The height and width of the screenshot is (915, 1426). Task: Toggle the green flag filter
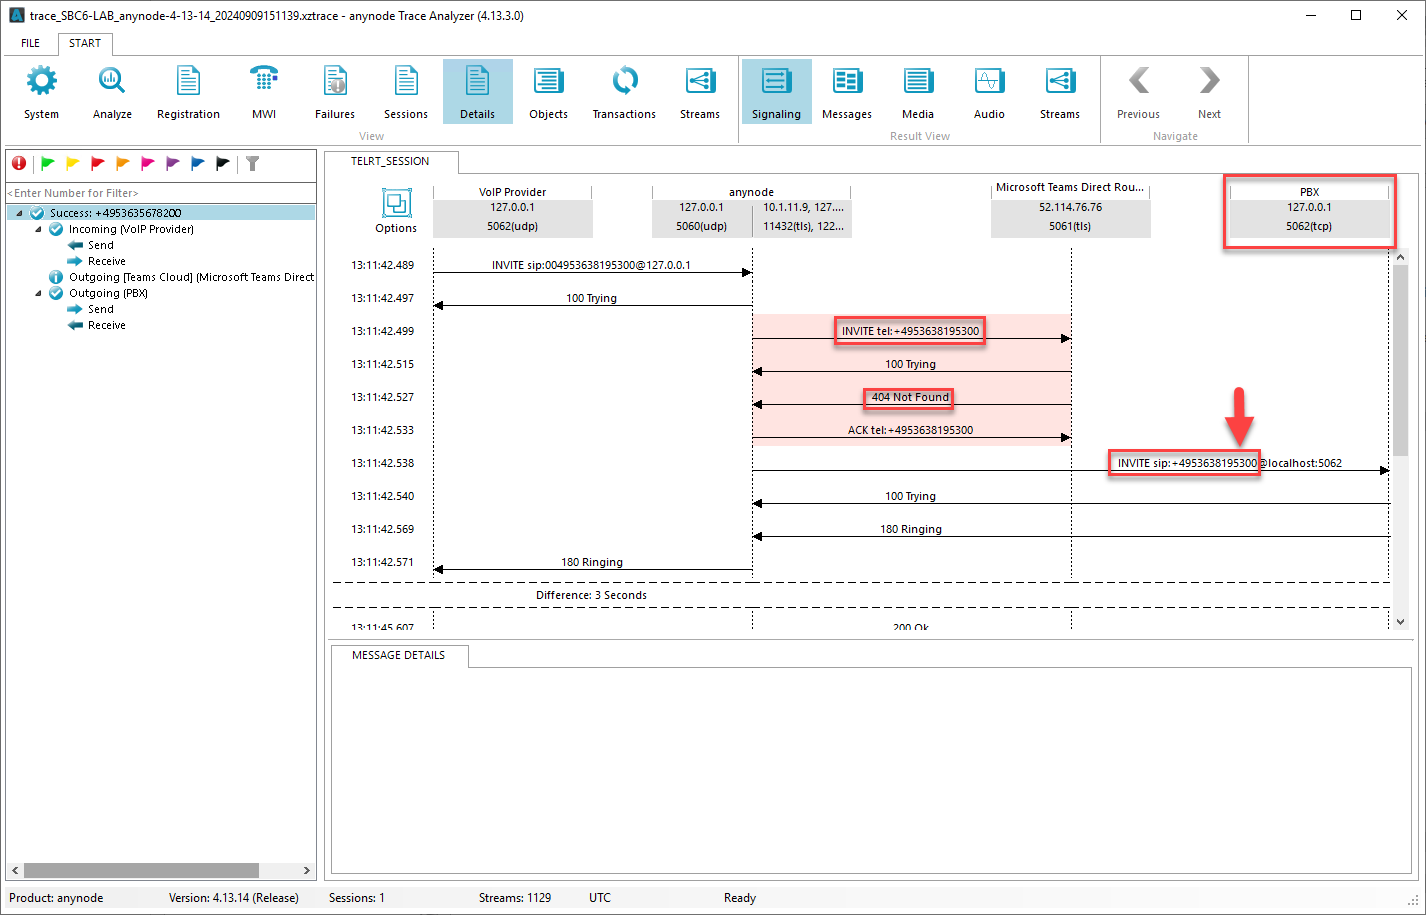[x=48, y=163]
